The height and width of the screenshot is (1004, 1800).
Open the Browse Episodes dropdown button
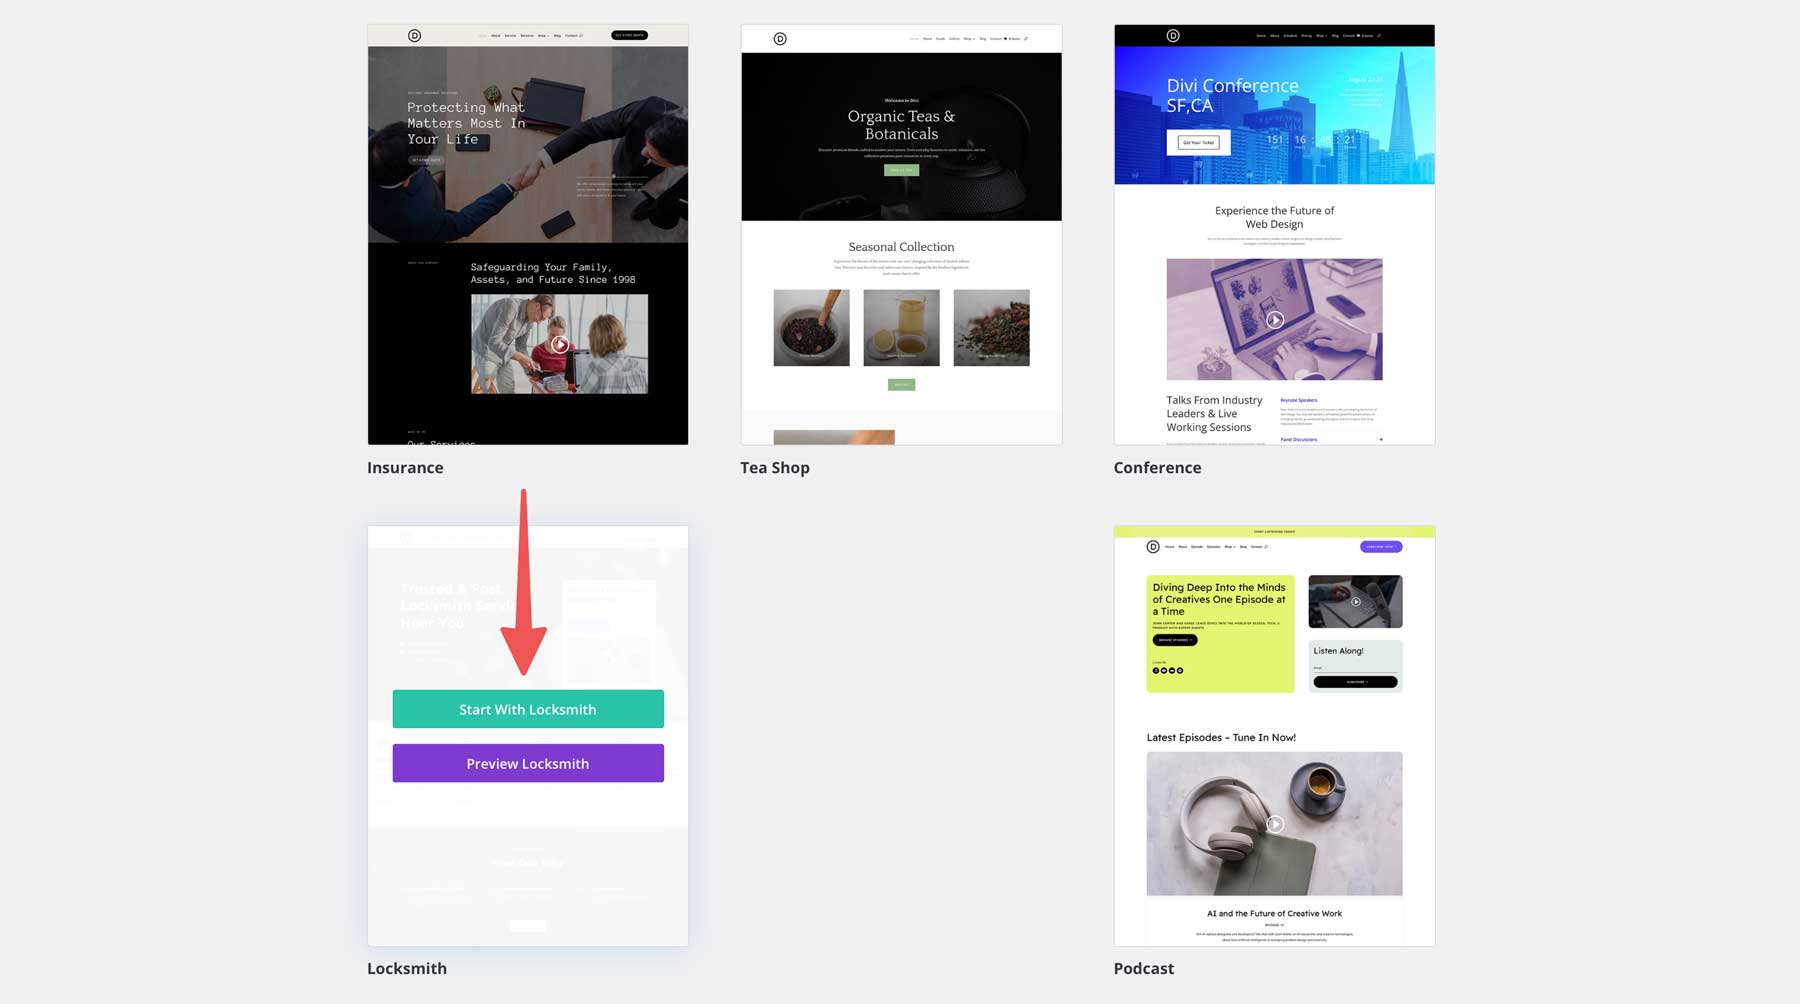(x=1174, y=639)
